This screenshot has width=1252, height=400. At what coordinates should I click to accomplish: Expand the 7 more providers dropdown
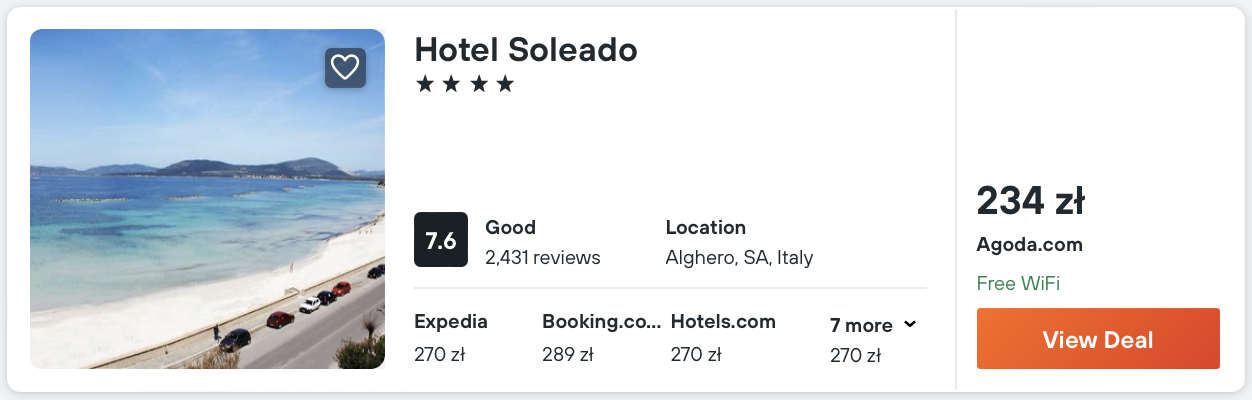[x=873, y=325]
